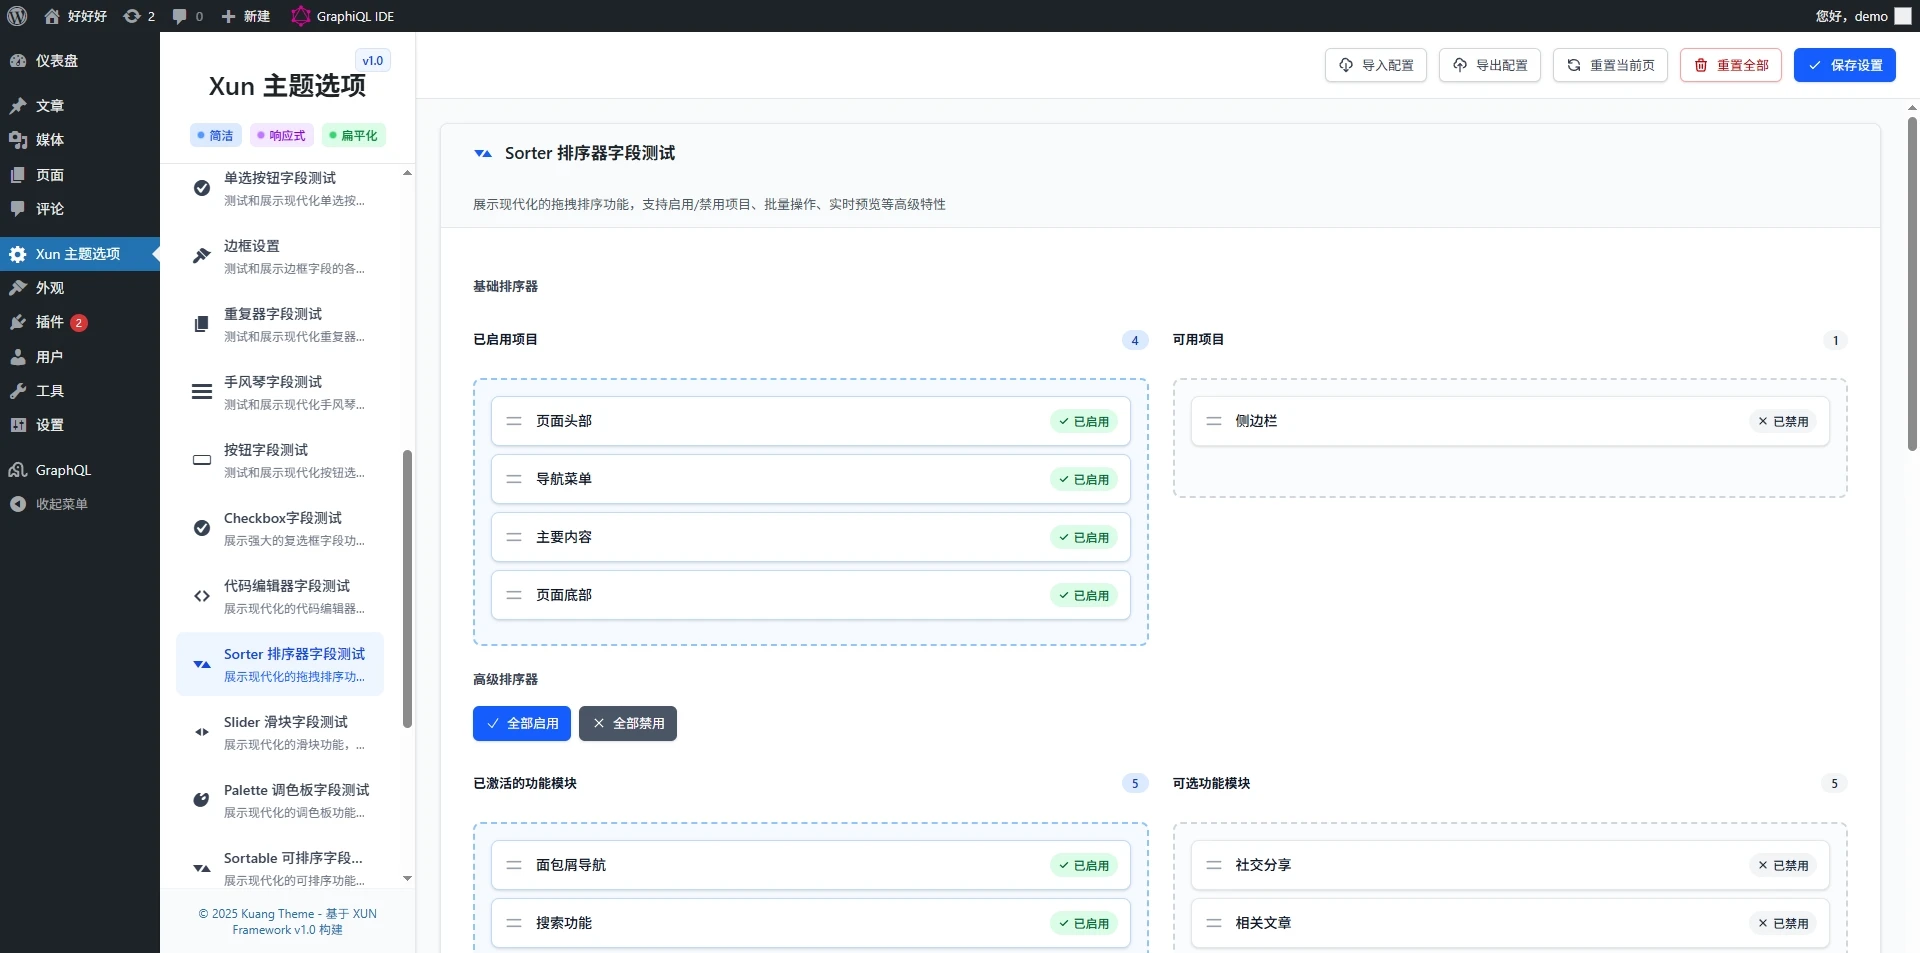This screenshot has height=953, width=1920.
Task: Open Palette 调色板字段测试 section
Action: tap(280, 800)
